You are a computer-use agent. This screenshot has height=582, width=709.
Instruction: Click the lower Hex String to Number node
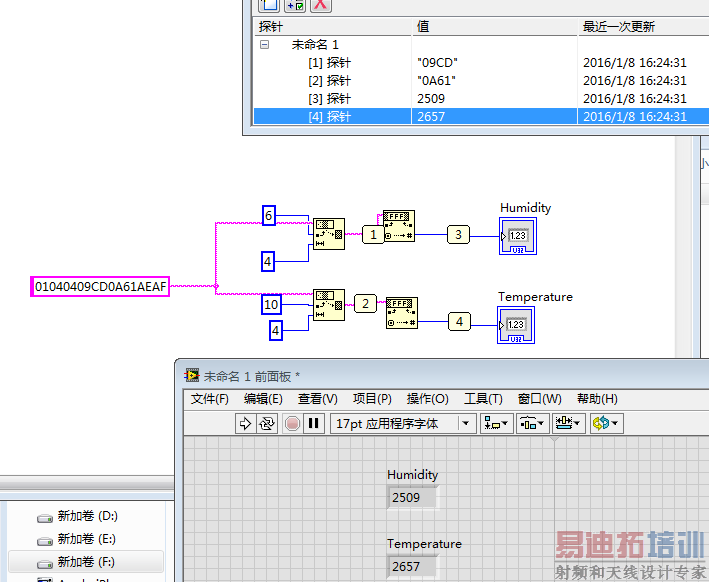point(402,313)
